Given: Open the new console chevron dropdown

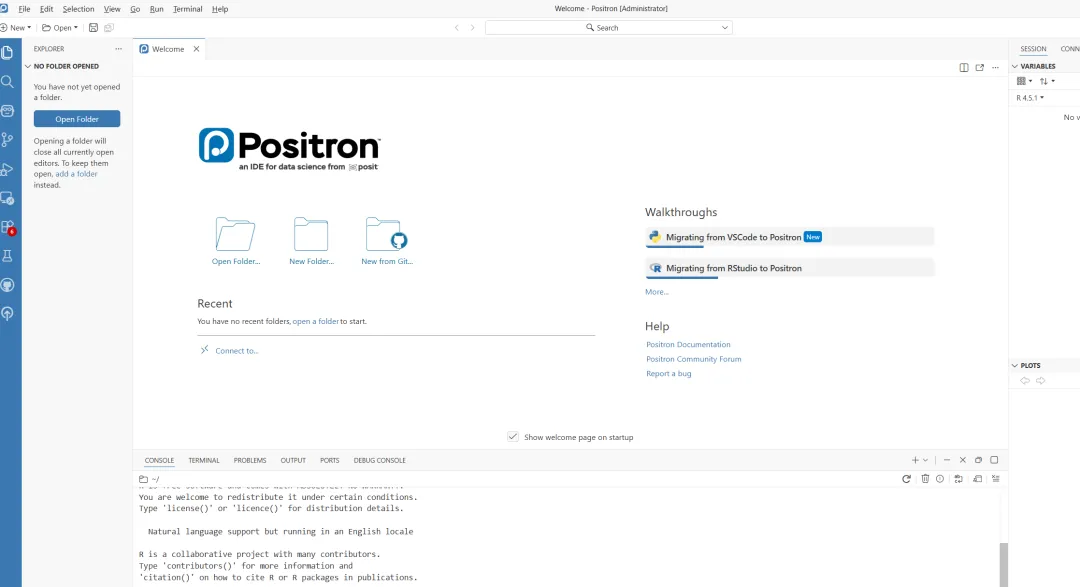Looking at the screenshot, I should pyautogui.click(x=925, y=460).
